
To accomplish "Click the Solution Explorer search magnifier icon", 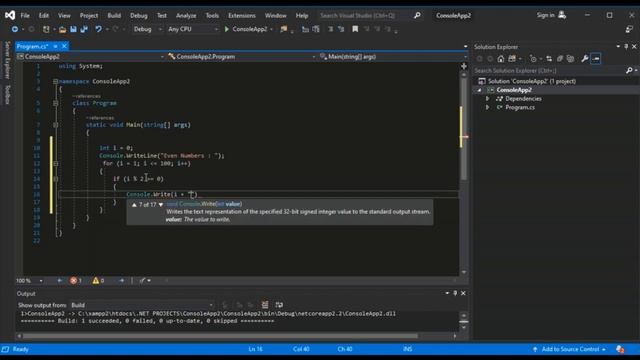I will (629, 71).
